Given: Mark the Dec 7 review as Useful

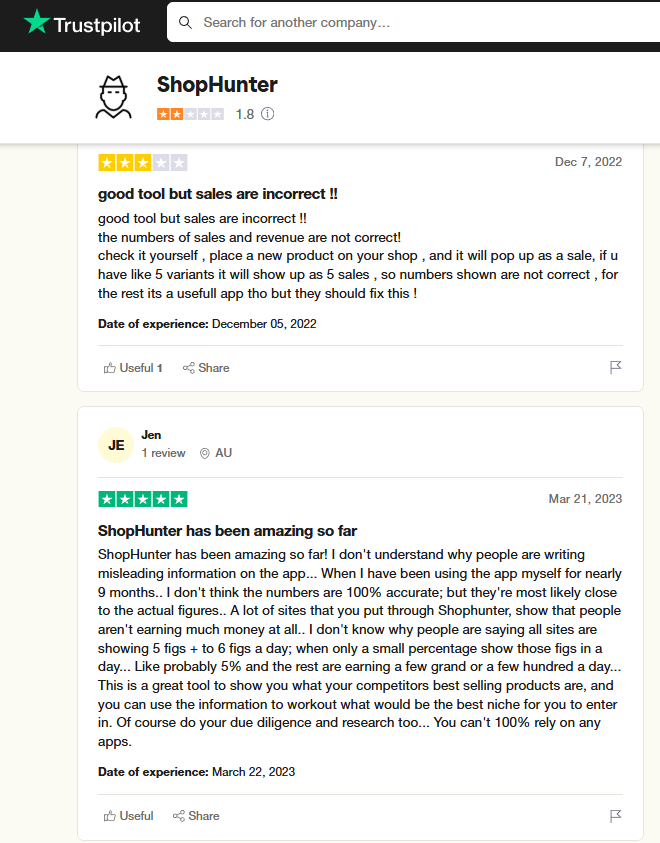Looking at the screenshot, I should pyautogui.click(x=133, y=368).
